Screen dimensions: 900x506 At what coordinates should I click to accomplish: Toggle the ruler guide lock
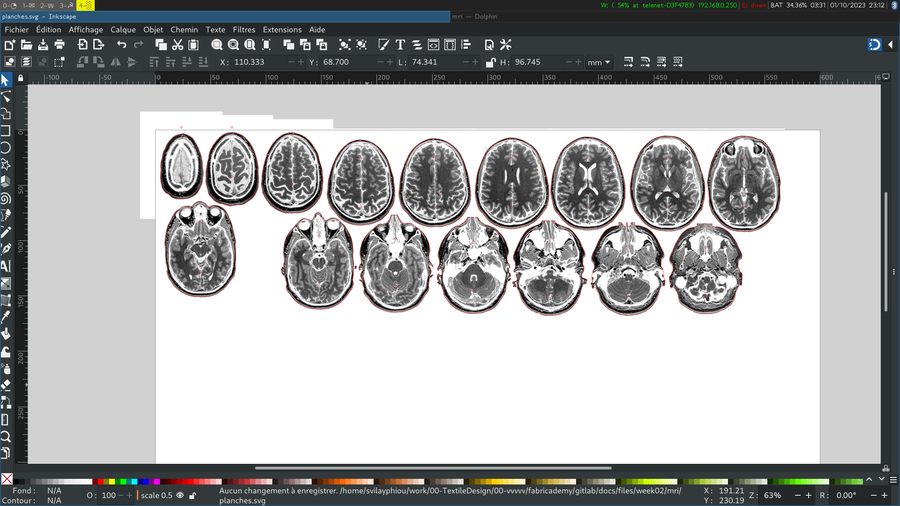(21, 78)
